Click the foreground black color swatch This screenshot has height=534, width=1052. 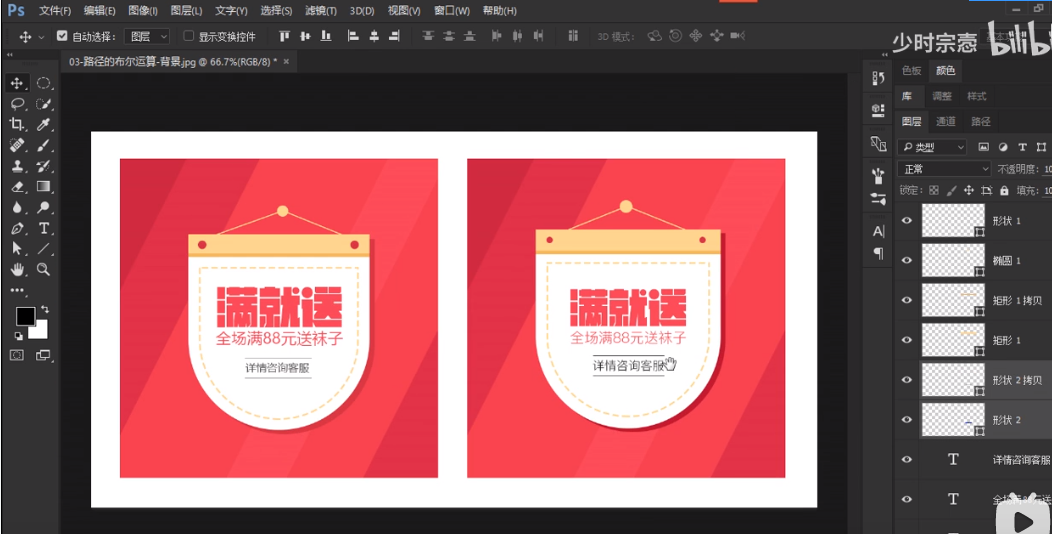pos(25,317)
